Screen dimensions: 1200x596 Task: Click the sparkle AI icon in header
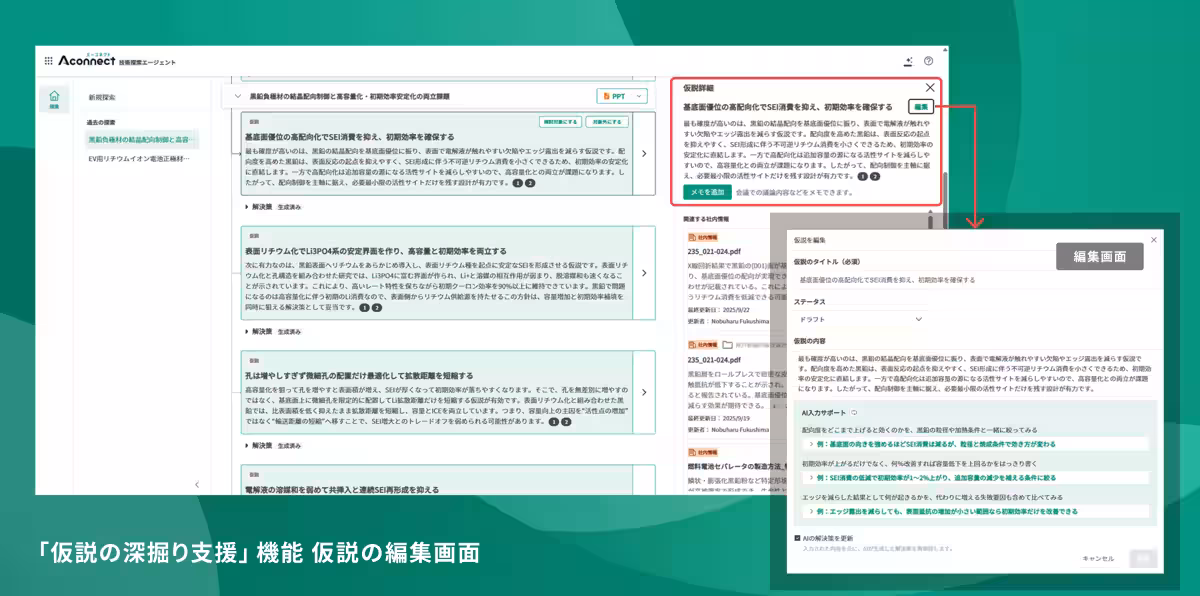908,61
